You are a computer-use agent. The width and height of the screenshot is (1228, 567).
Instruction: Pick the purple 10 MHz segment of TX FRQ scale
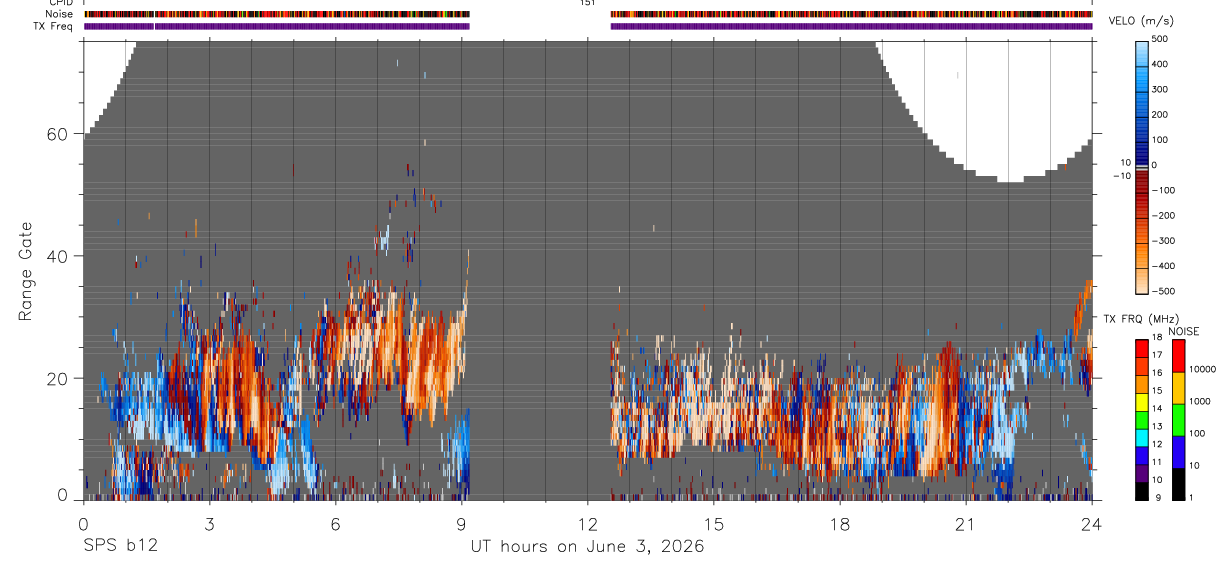coord(1142,473)
